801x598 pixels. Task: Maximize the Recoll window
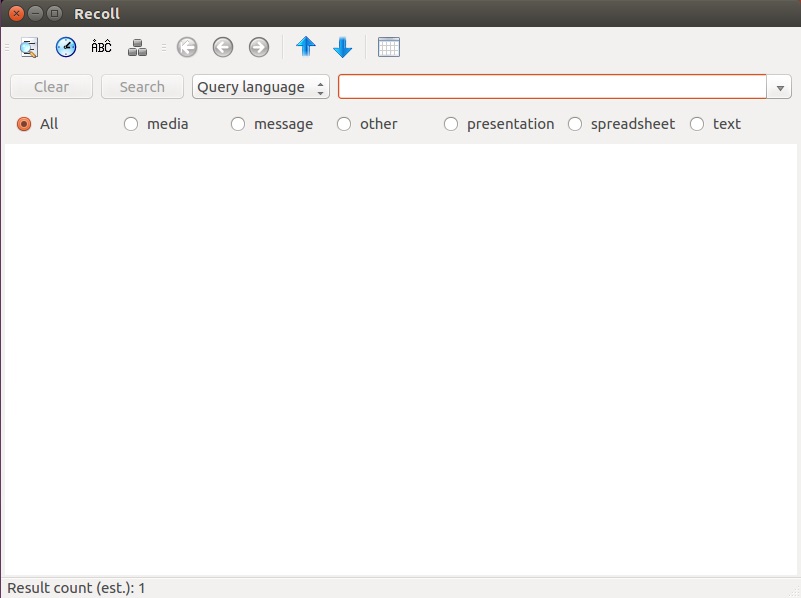click(x=54, y=13)
